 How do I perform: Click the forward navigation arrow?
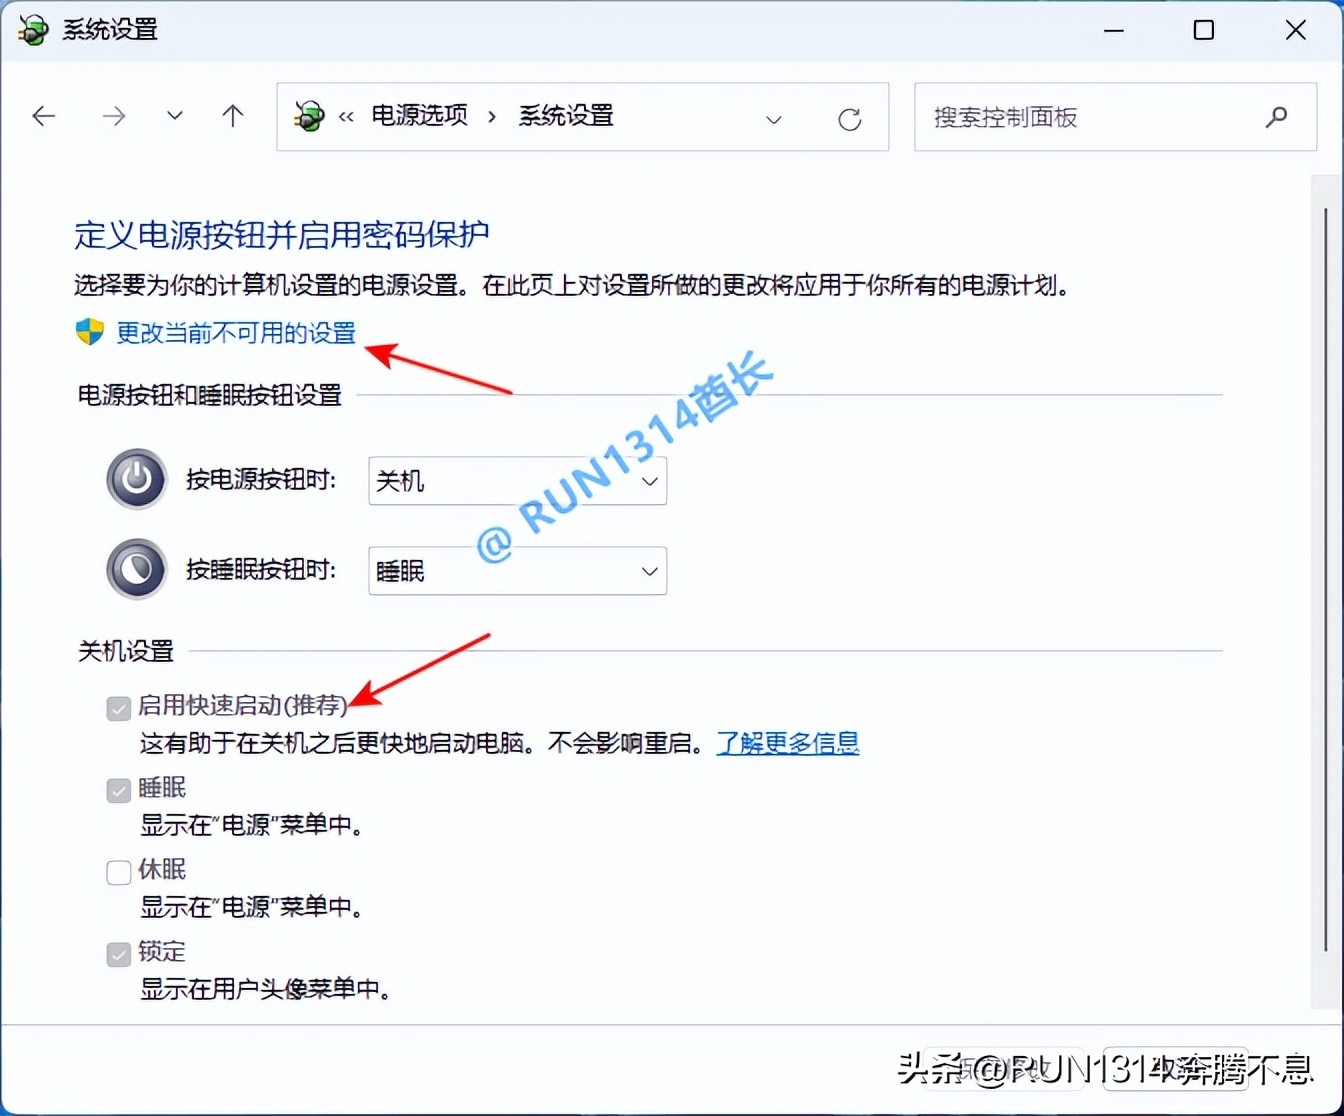tap(114, 116)
